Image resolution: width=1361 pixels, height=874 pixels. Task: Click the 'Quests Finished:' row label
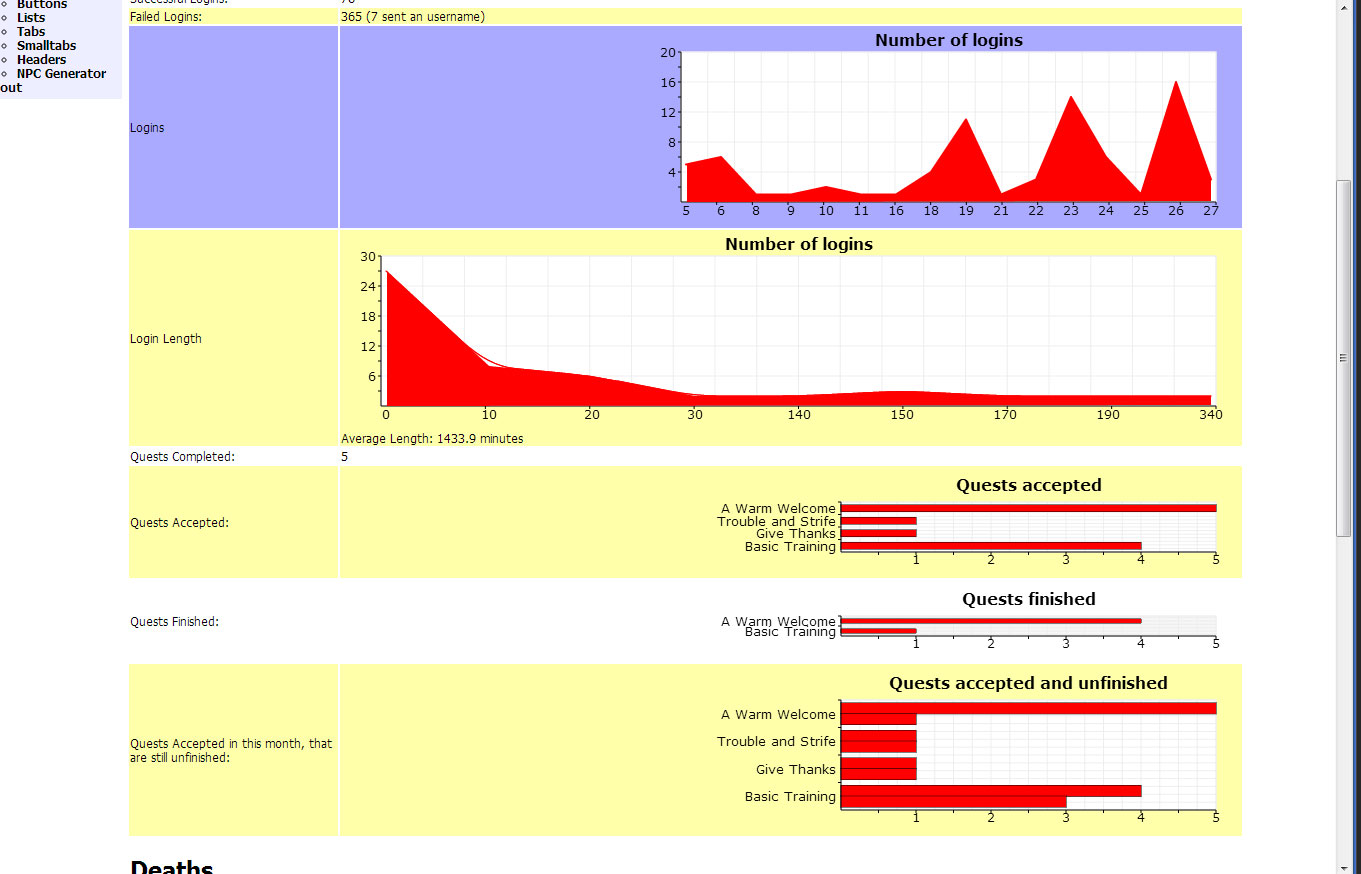coord(174,622)
